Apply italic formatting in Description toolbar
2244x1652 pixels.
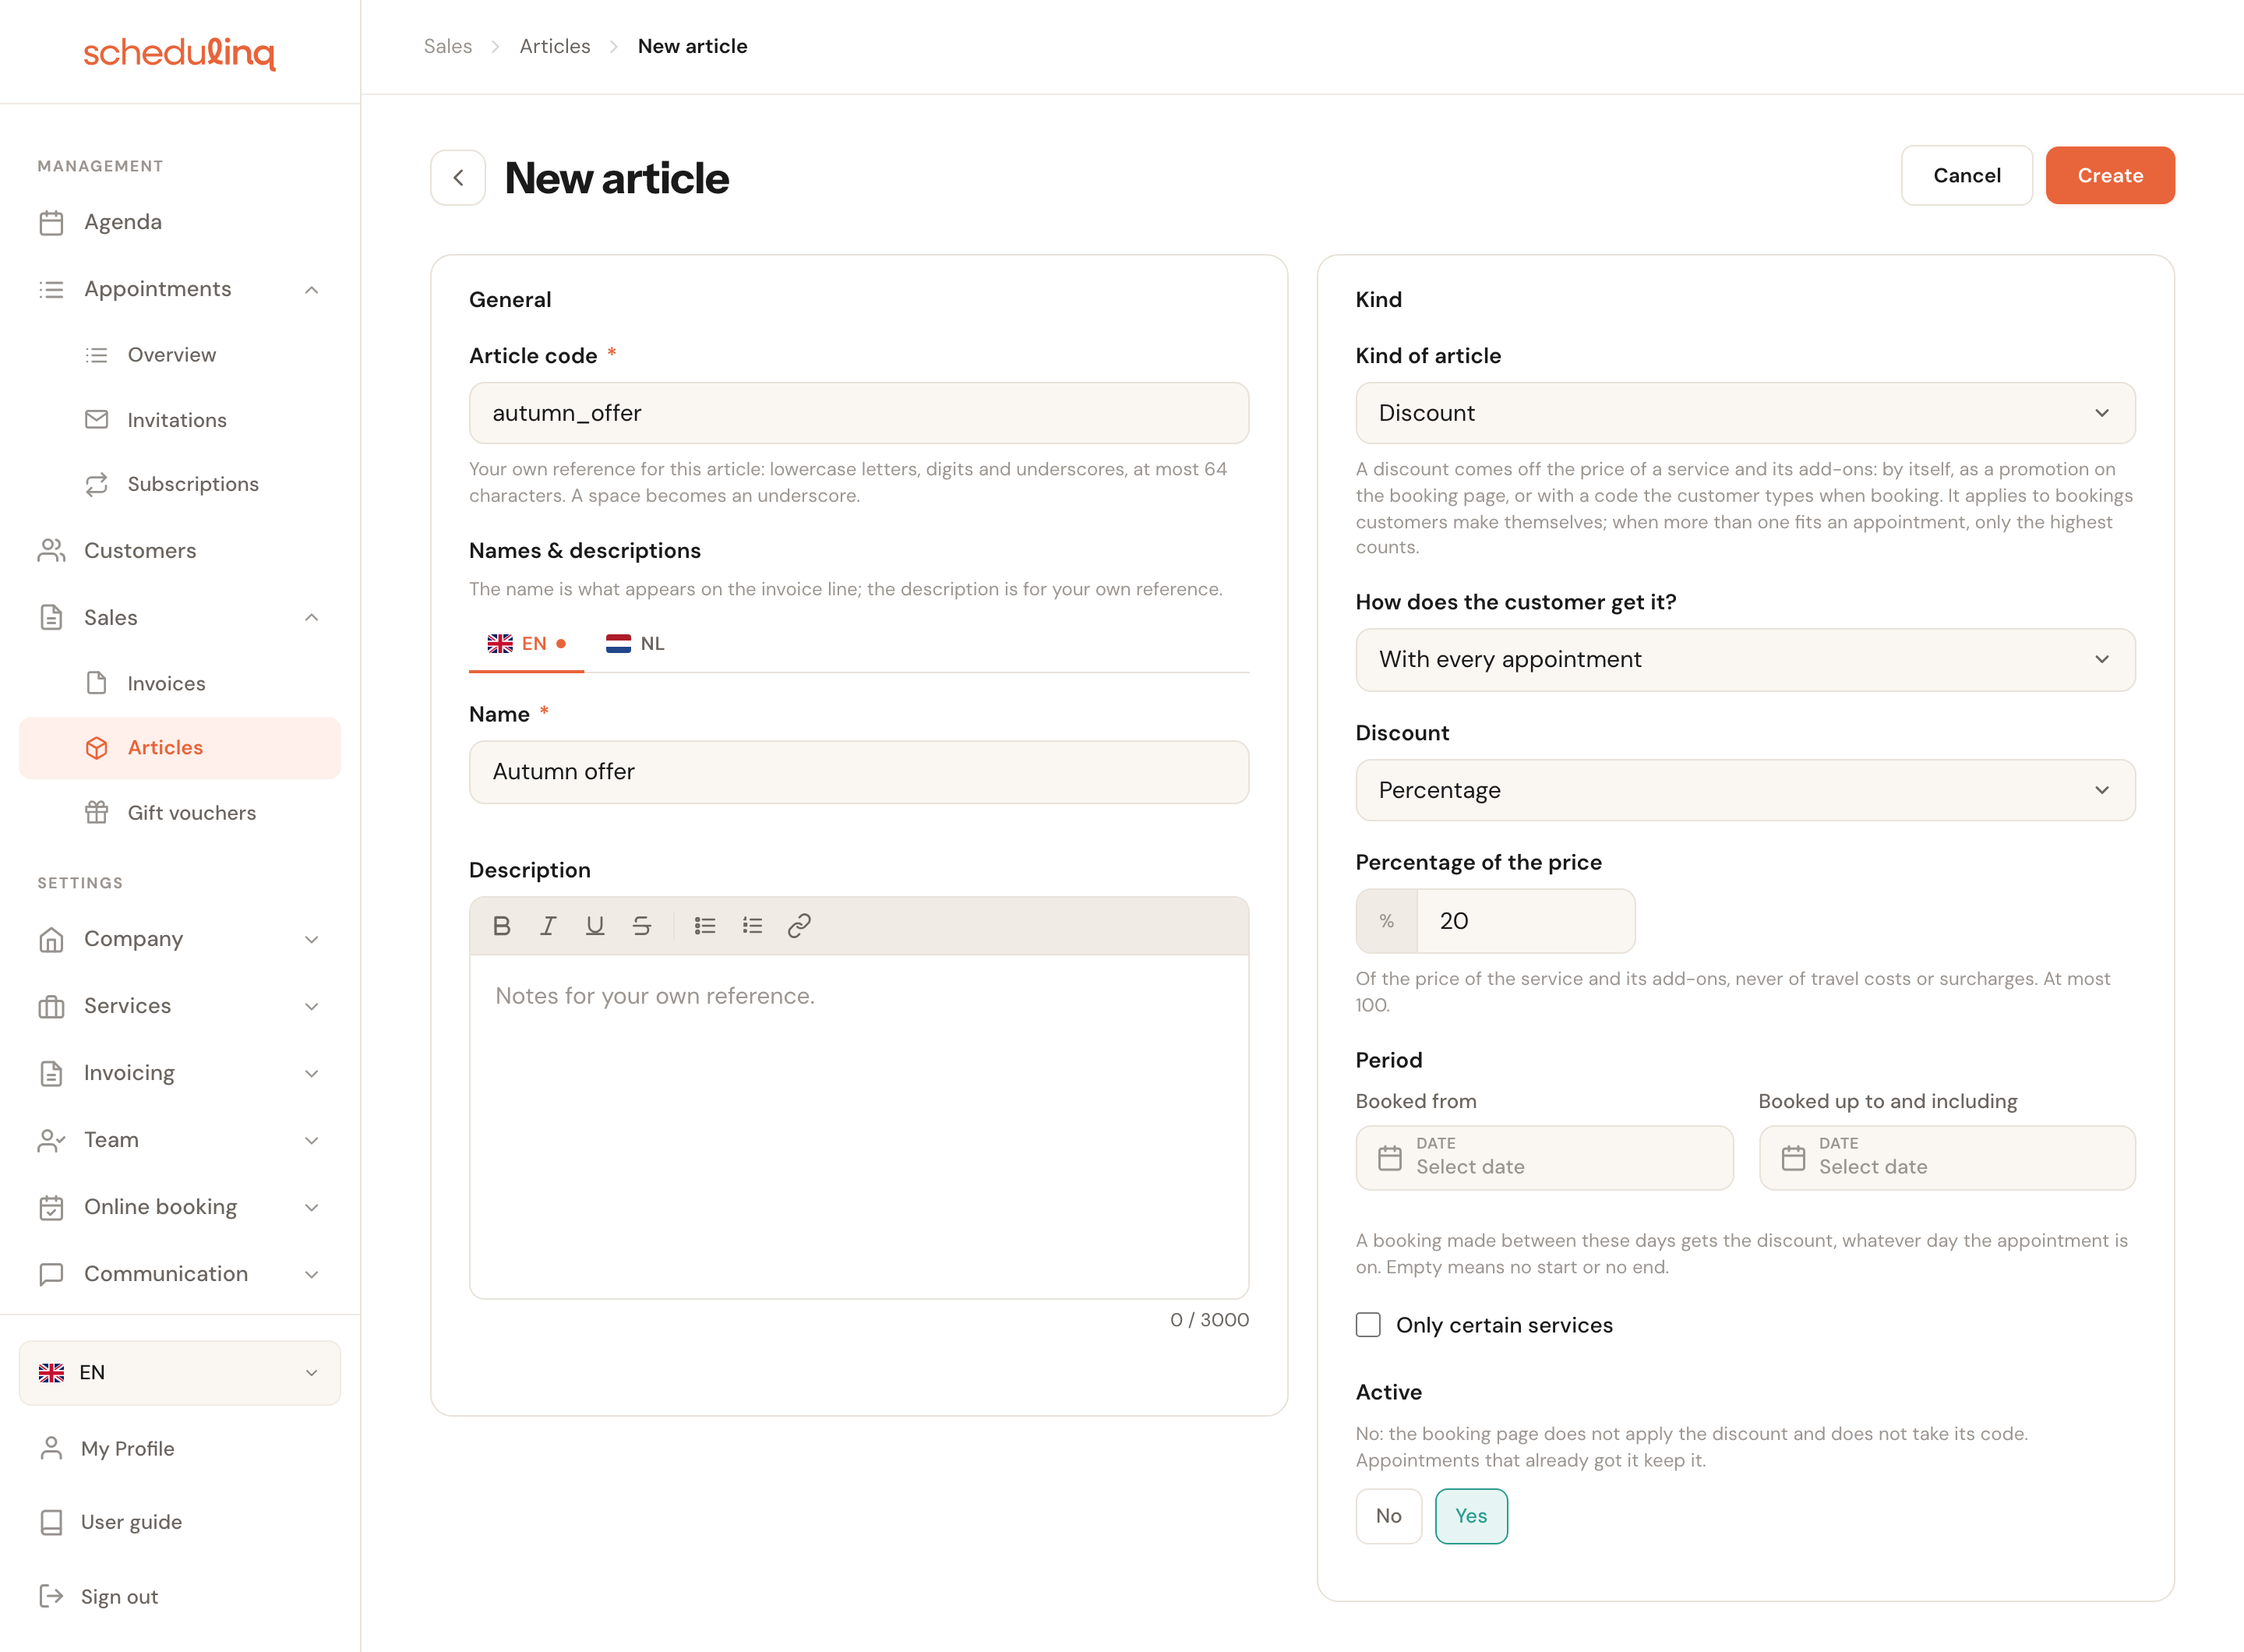point(548,926)
